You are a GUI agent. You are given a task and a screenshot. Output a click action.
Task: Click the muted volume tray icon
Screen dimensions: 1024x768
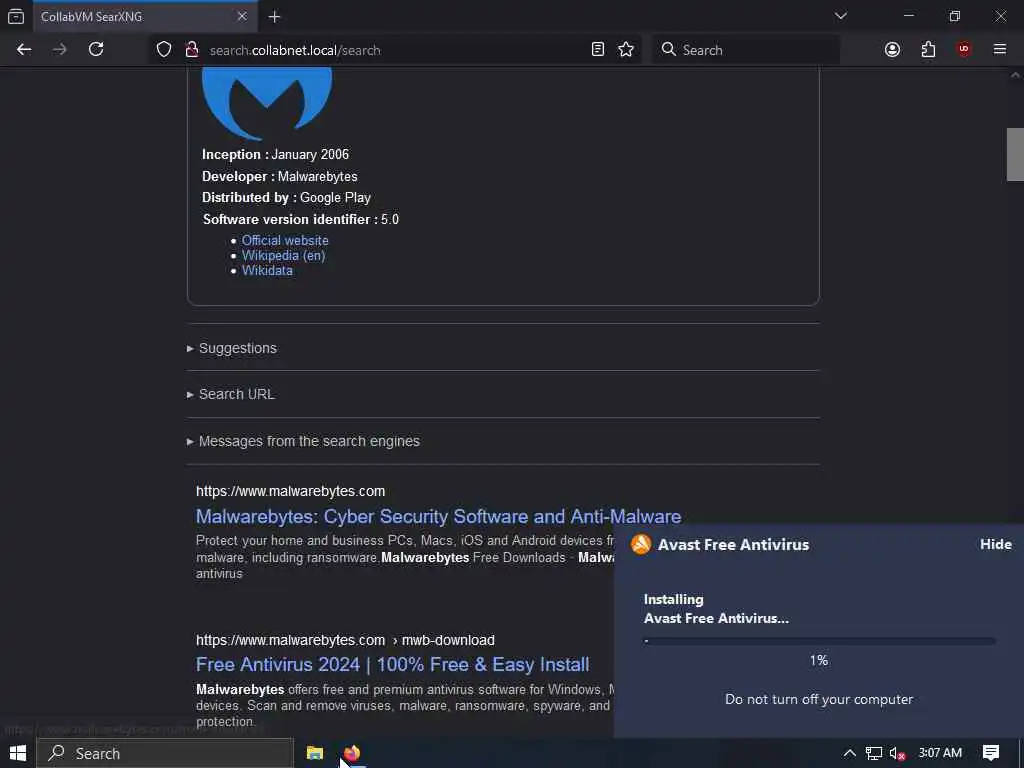coord(897,753)
